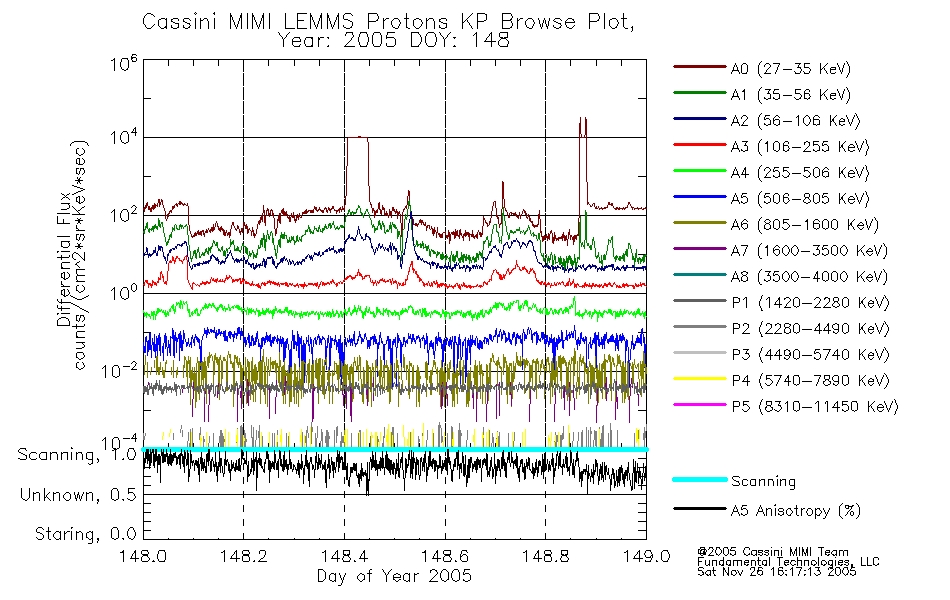Click the A1 (35-56 KeV) legend label
950x600 pixels.
[x=790, y=95]
